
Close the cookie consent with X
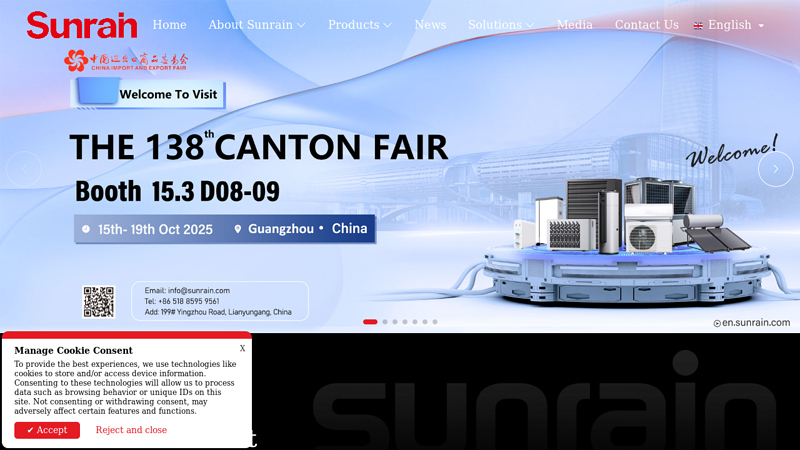click(x=242, y=348)
